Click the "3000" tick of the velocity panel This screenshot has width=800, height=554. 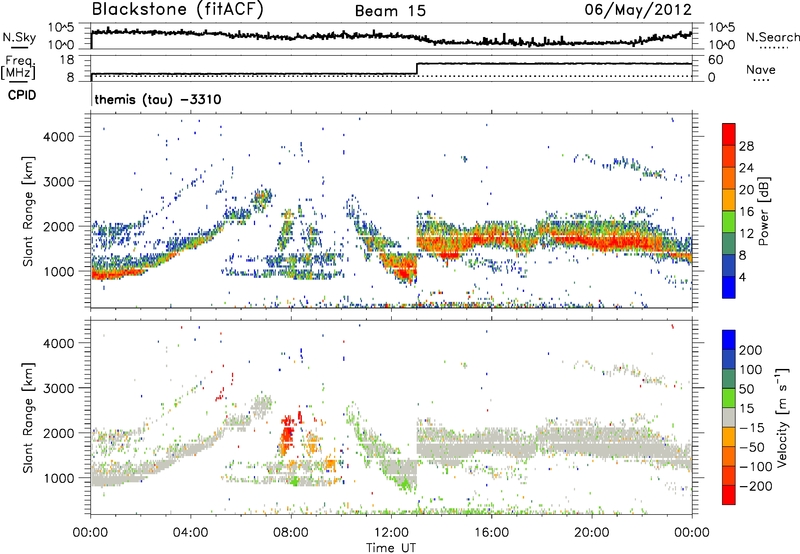click(59, 388)
